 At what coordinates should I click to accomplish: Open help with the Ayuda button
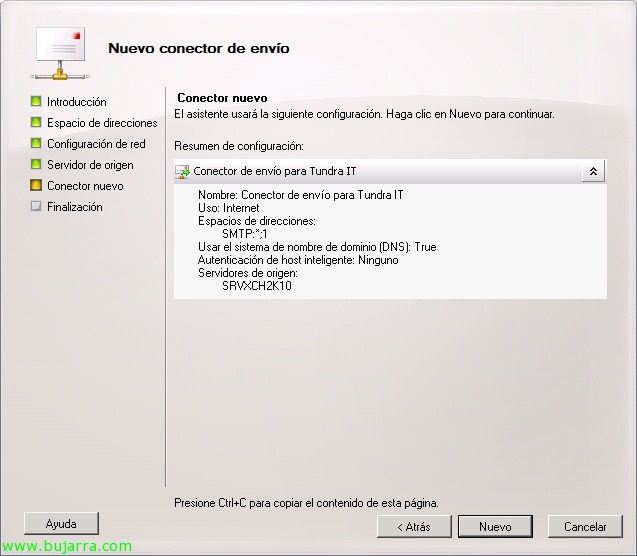click(61, 524)
